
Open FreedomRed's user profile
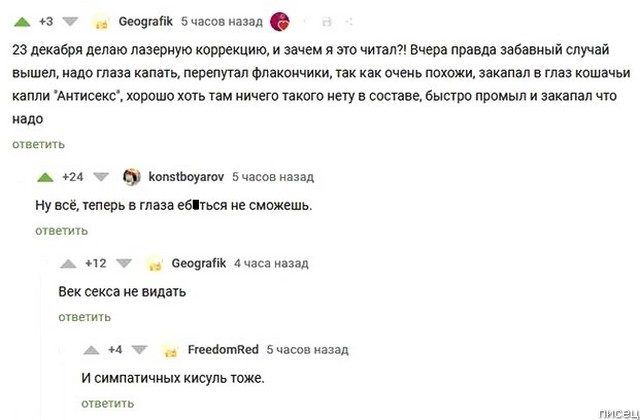[223, 350]
